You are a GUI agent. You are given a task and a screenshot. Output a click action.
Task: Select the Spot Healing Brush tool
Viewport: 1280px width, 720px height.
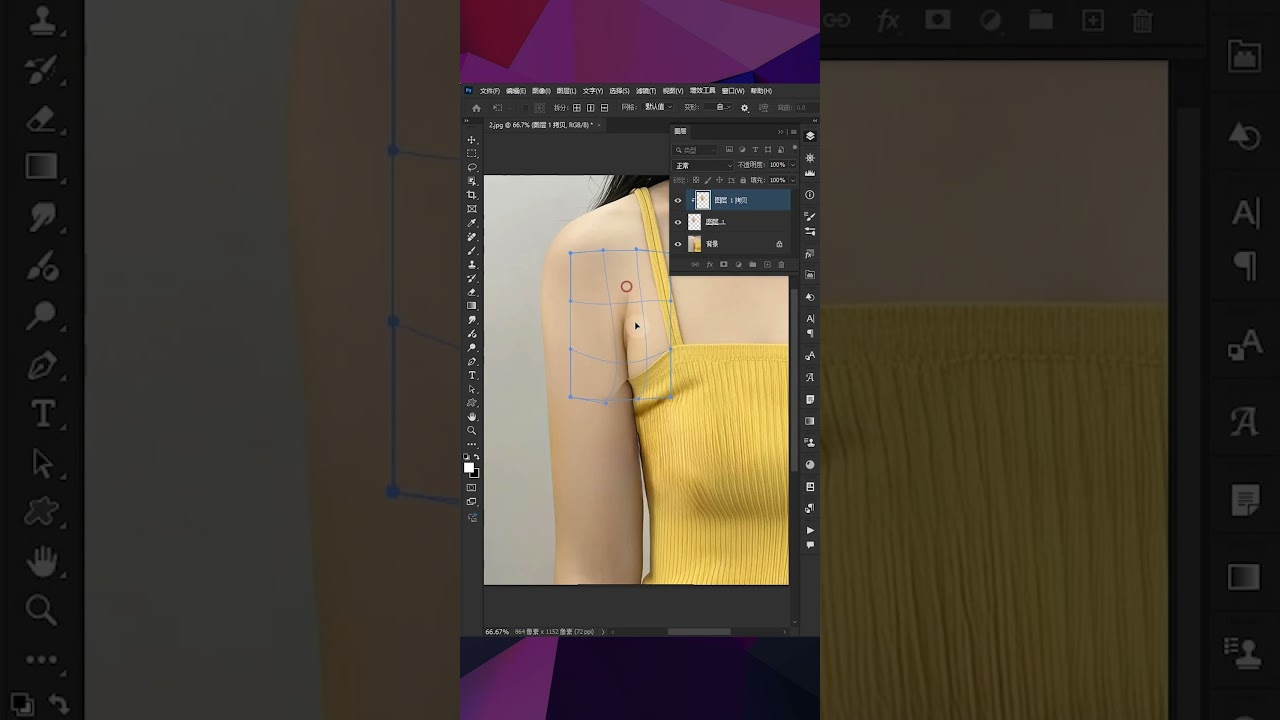pos(471,237)
